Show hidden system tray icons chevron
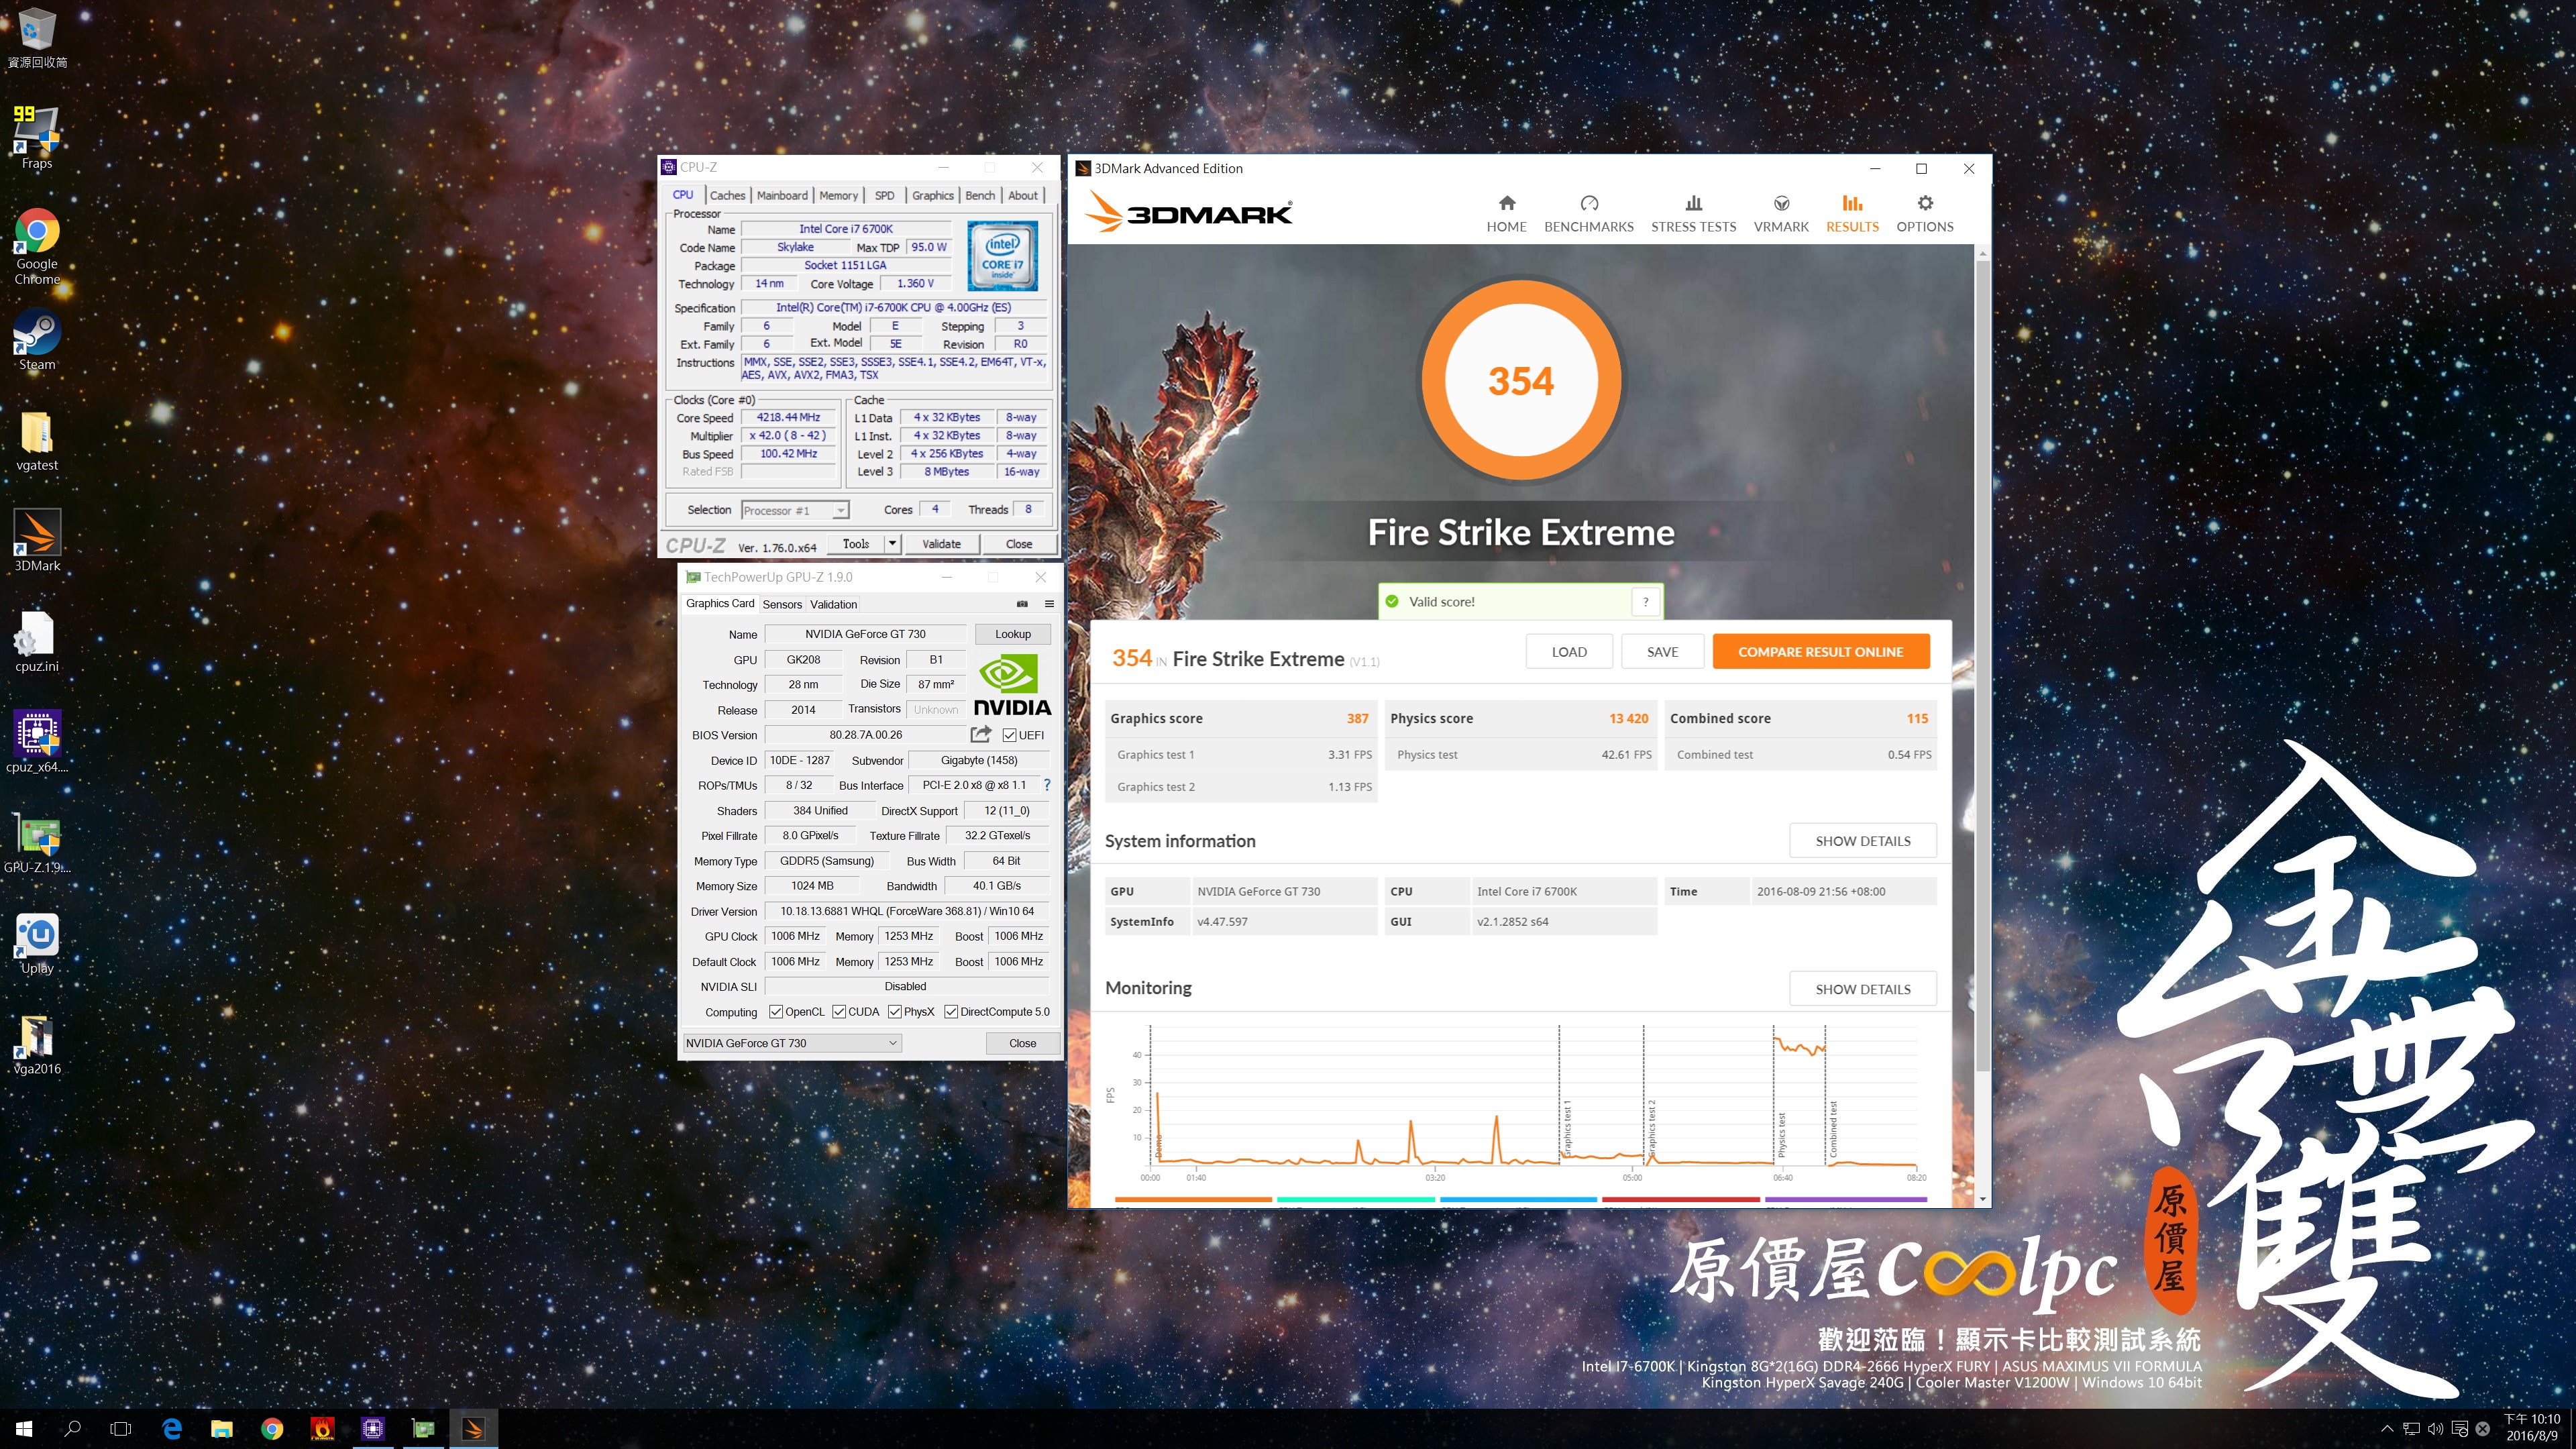 2387,1429
